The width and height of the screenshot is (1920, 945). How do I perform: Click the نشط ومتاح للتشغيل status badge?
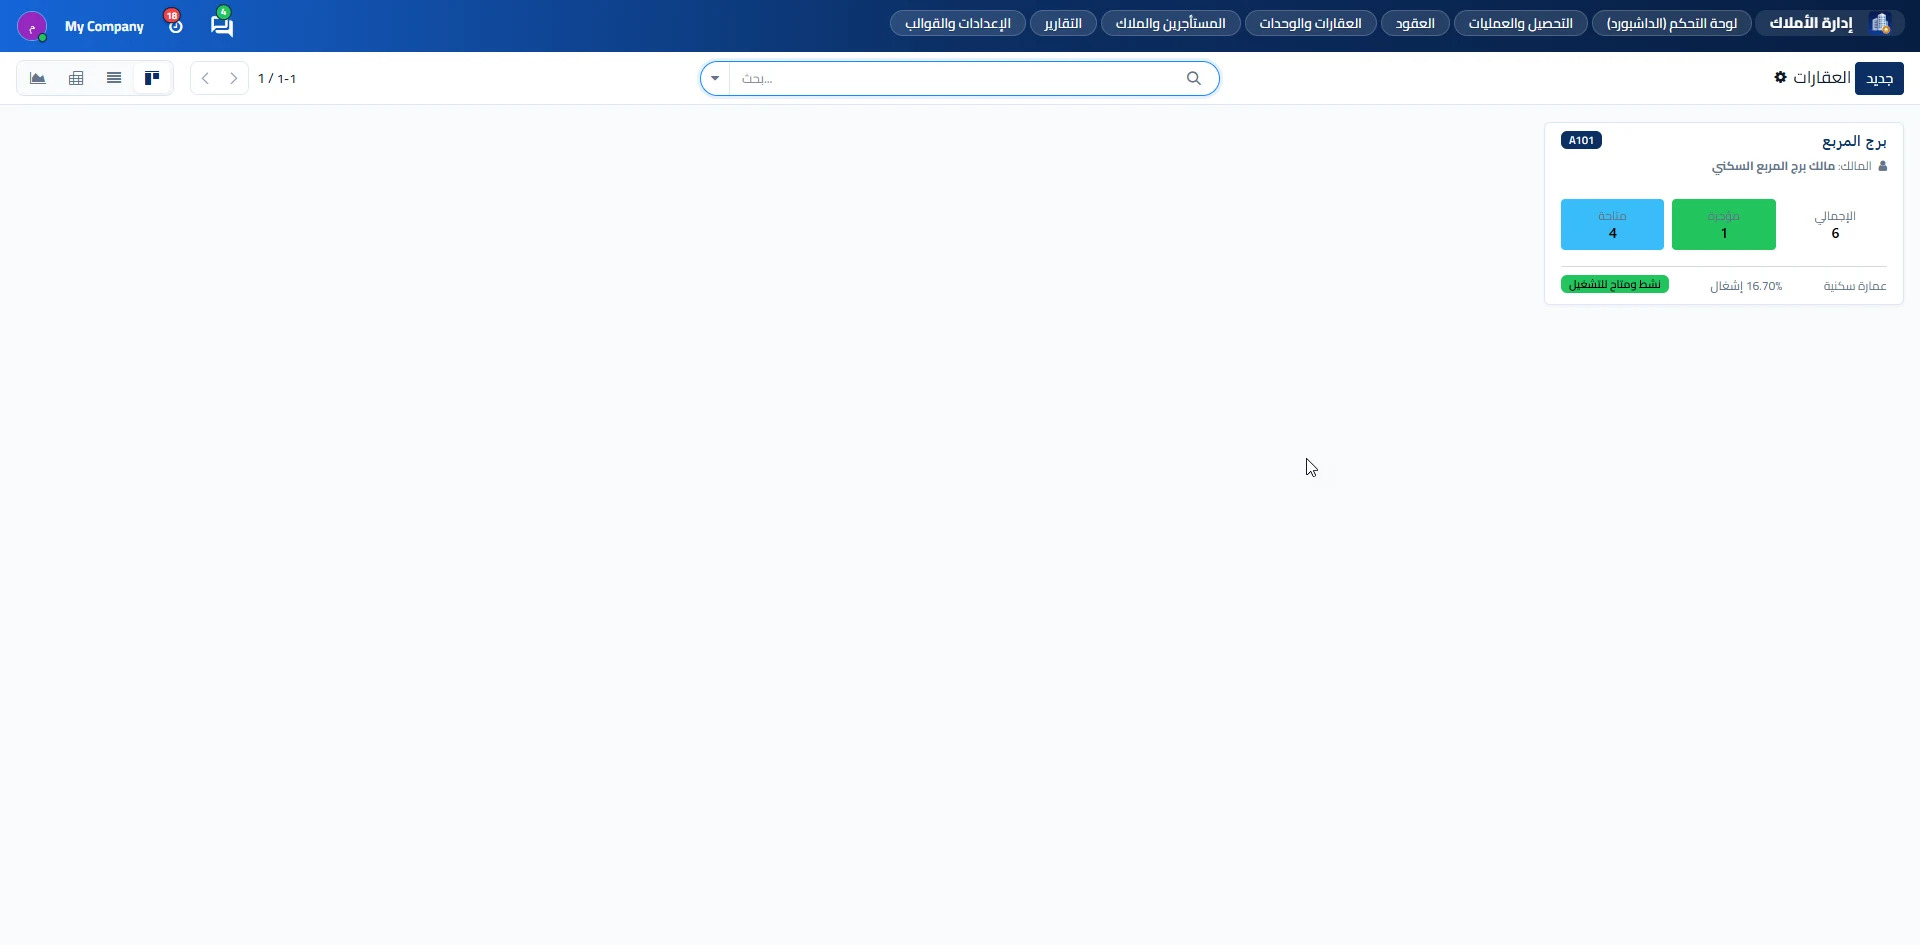point(1614,284)
